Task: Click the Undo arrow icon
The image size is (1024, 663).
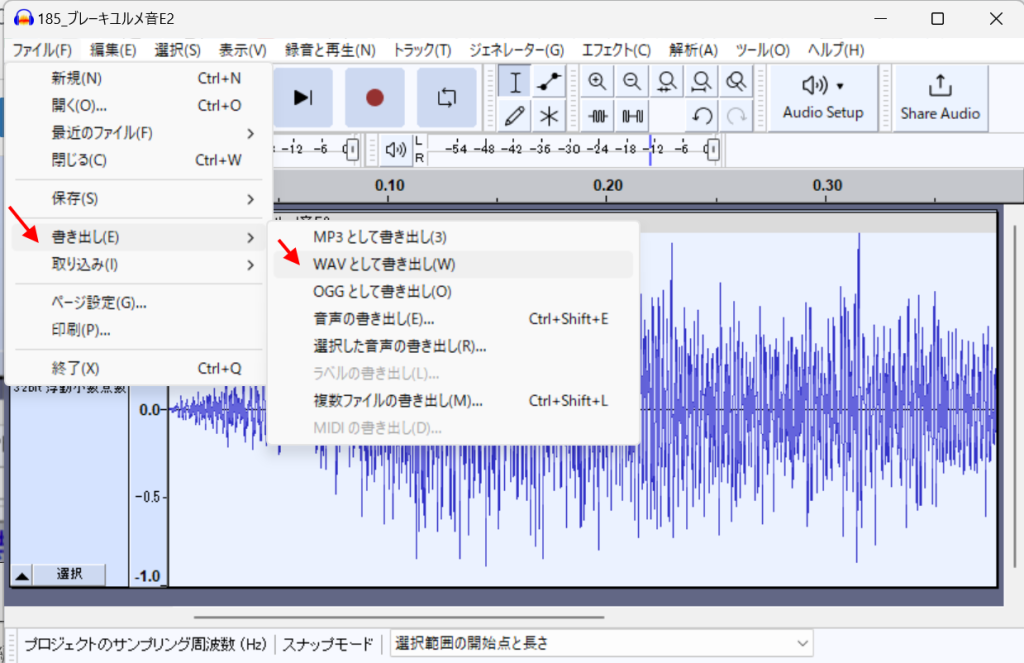Action: (x=702, y=115)
